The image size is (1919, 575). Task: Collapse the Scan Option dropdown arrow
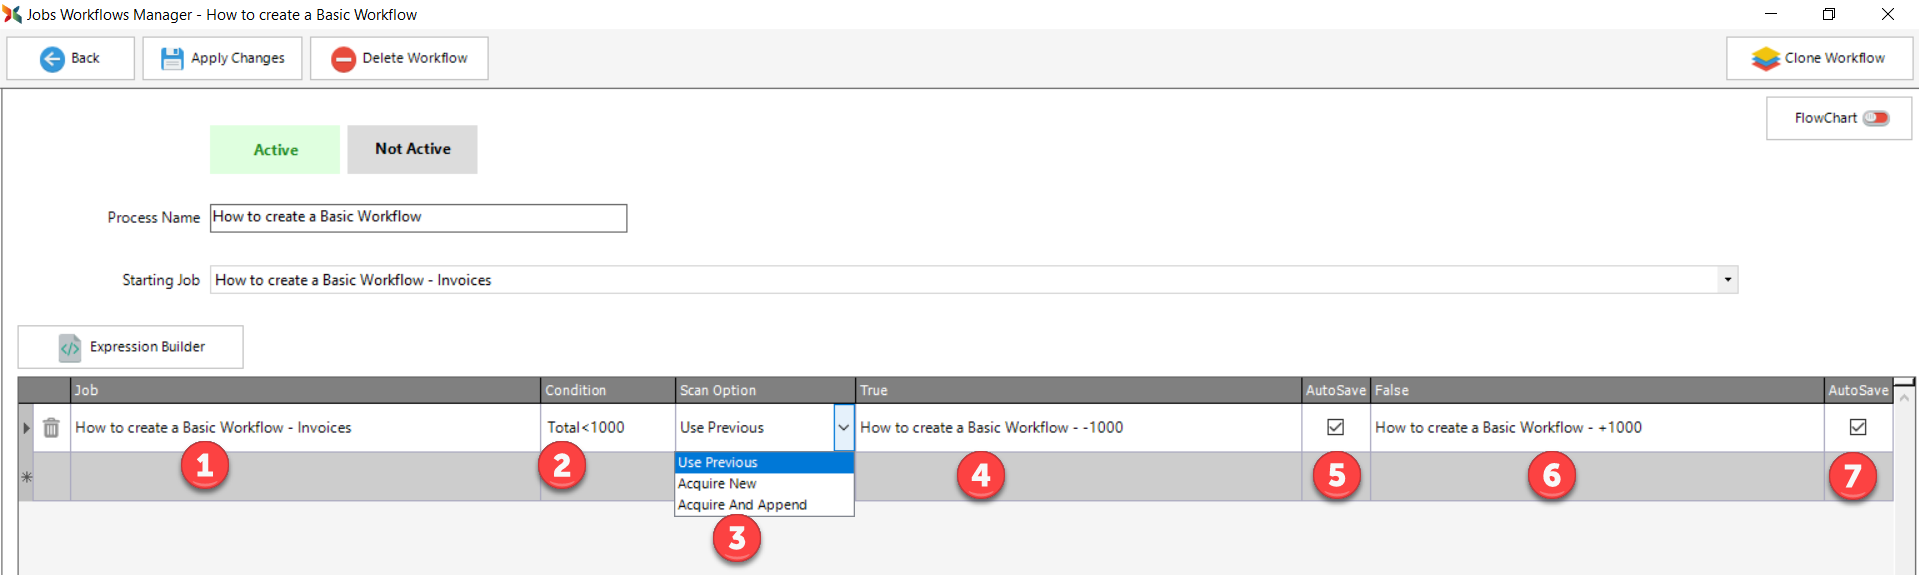point(843,428)
